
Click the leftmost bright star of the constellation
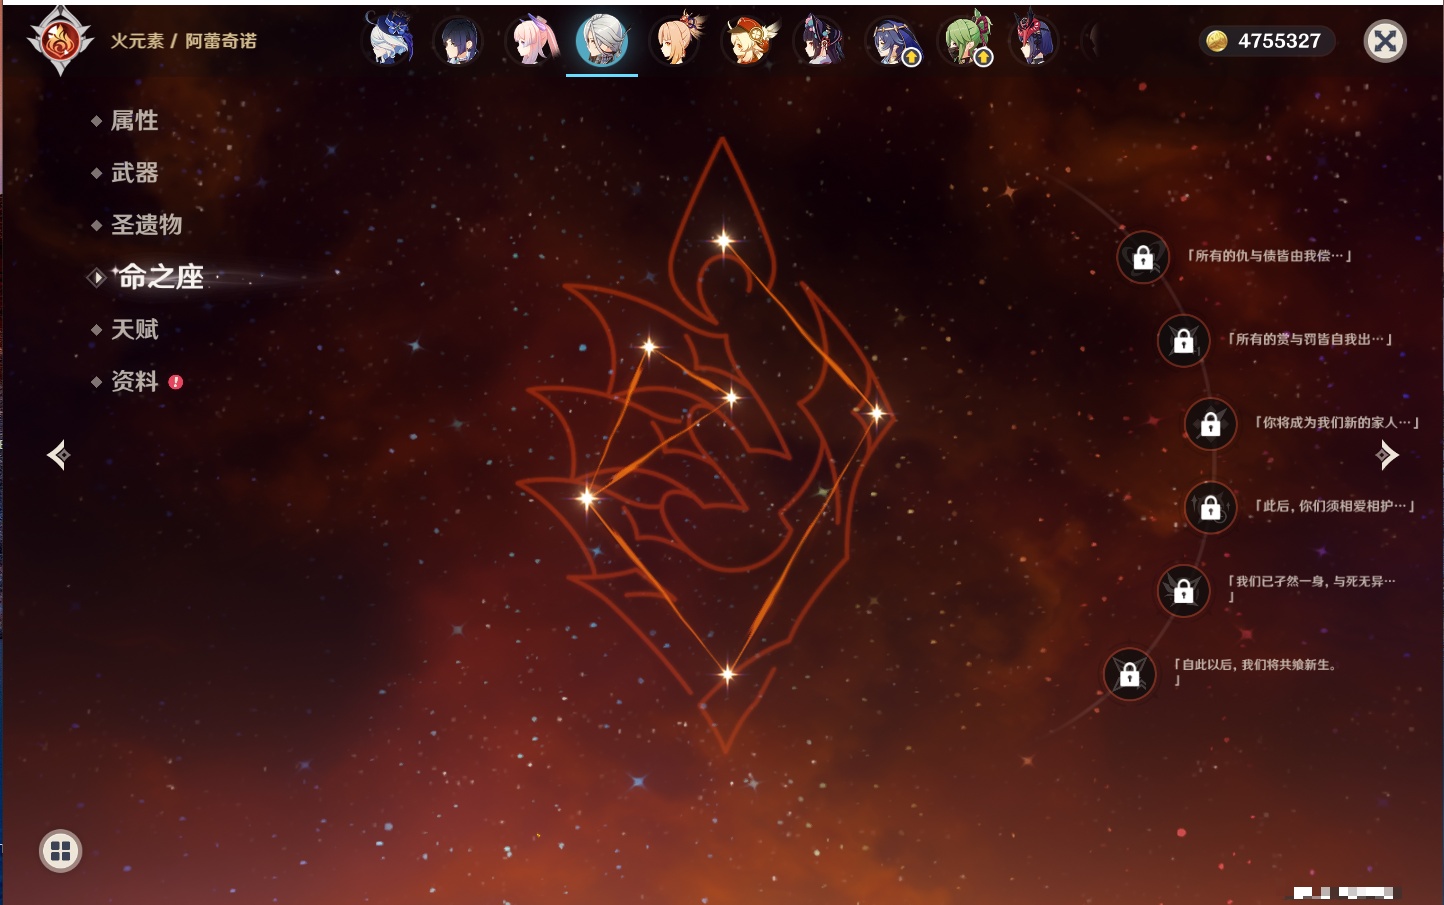pyautogui.click(x=588, y=496)
